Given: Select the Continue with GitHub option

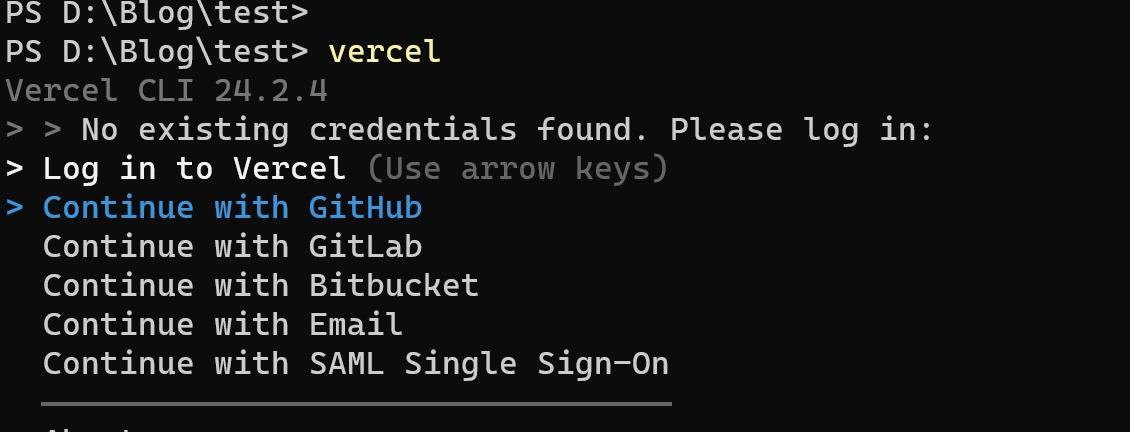Looking at the screenshot, I should 232,208.
